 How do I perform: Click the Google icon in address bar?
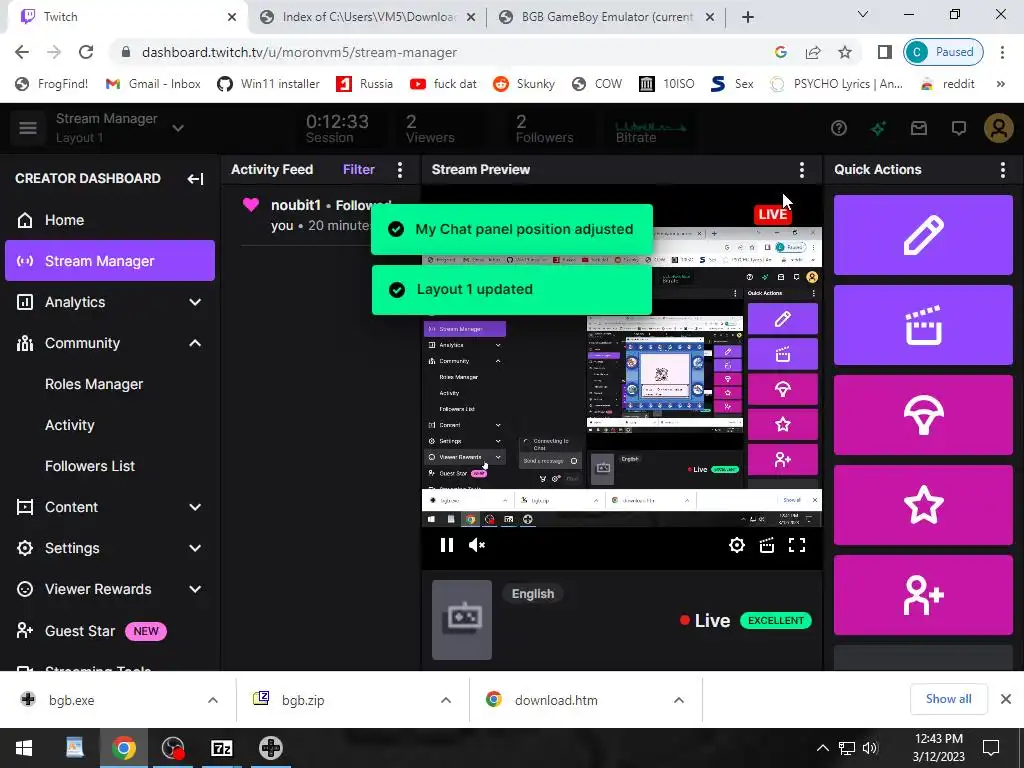(780, 52)
